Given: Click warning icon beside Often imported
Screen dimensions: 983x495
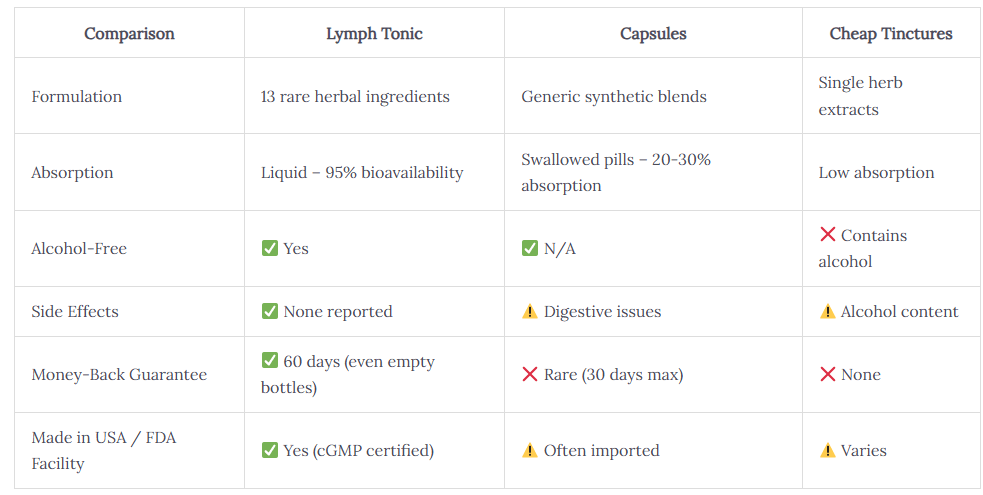Looking at the screenshot, I should pyautogui.click(x=530, y=450).
